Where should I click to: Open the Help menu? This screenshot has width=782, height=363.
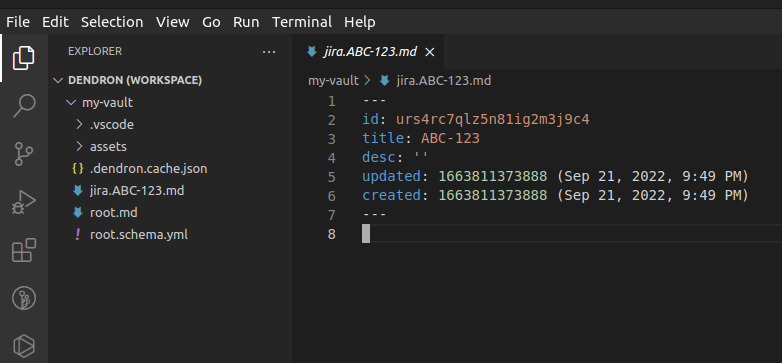coord(360,22)
